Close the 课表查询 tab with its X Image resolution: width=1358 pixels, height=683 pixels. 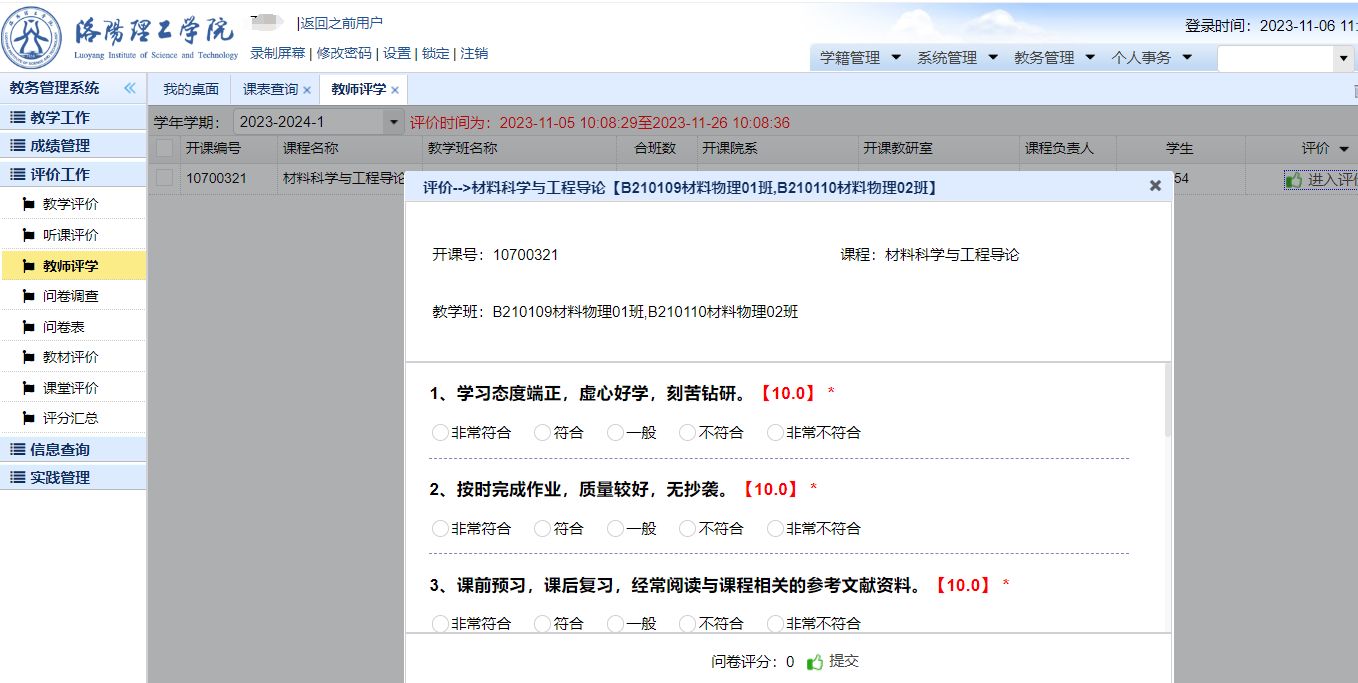(x=307, y=90)
